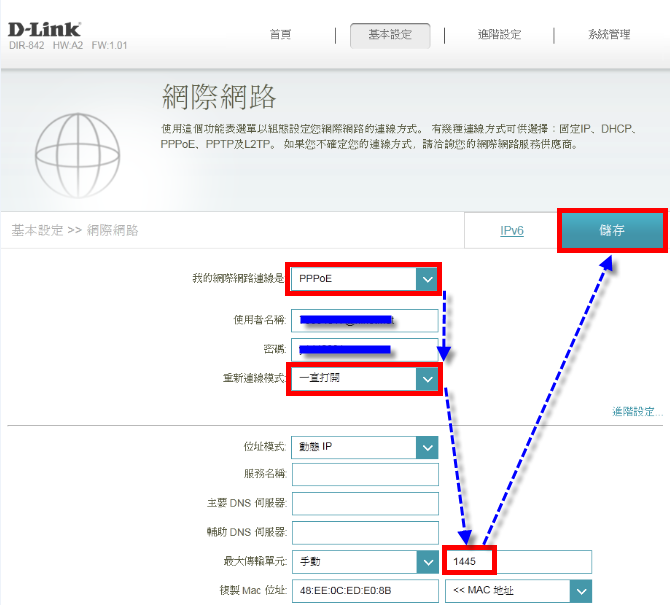670x605 pixels.
Task: Open the 首頁 home tab
Action: 281,35
